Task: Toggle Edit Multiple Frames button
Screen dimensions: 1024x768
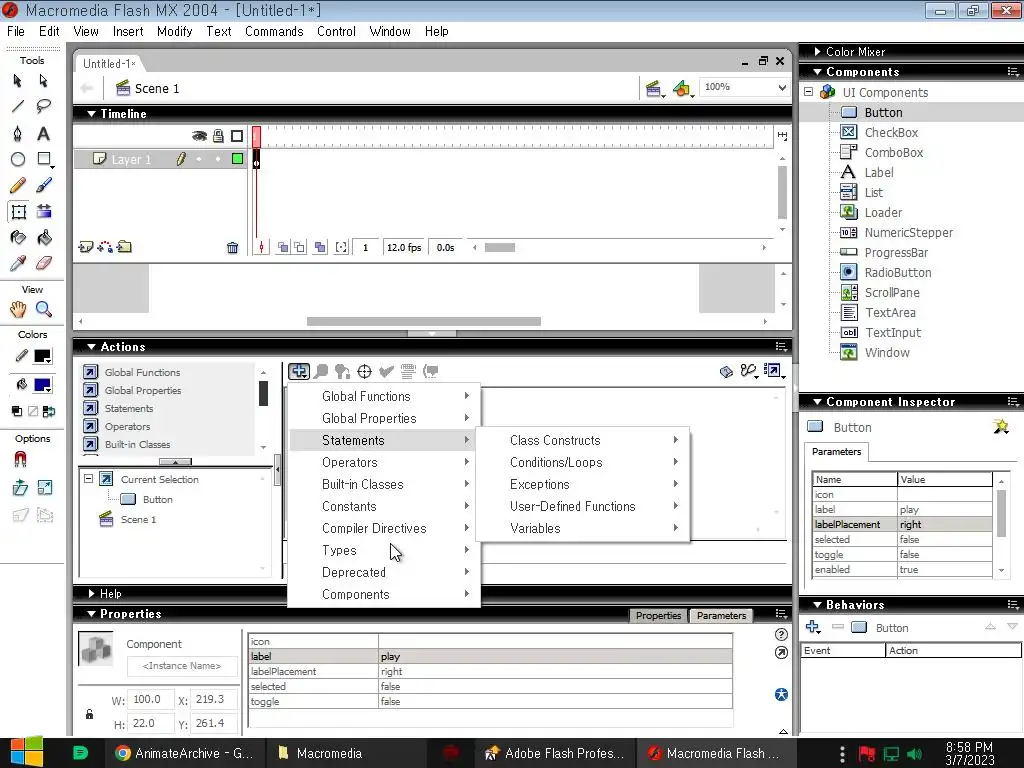Action: pos(320,248)
